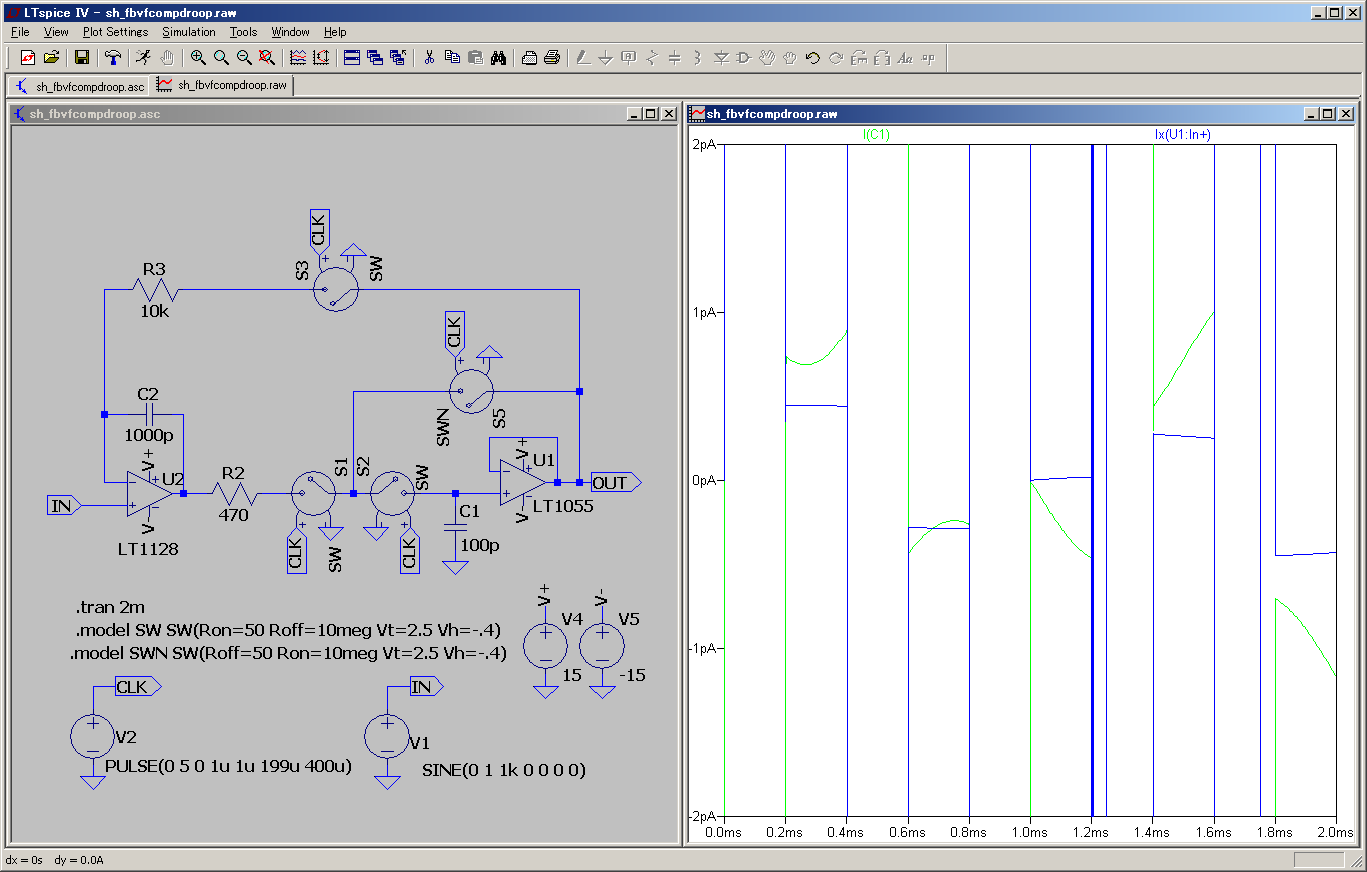This screenshot has height=872, width=1367.
Task: Click the Print icon
Action: pos(552,58)
